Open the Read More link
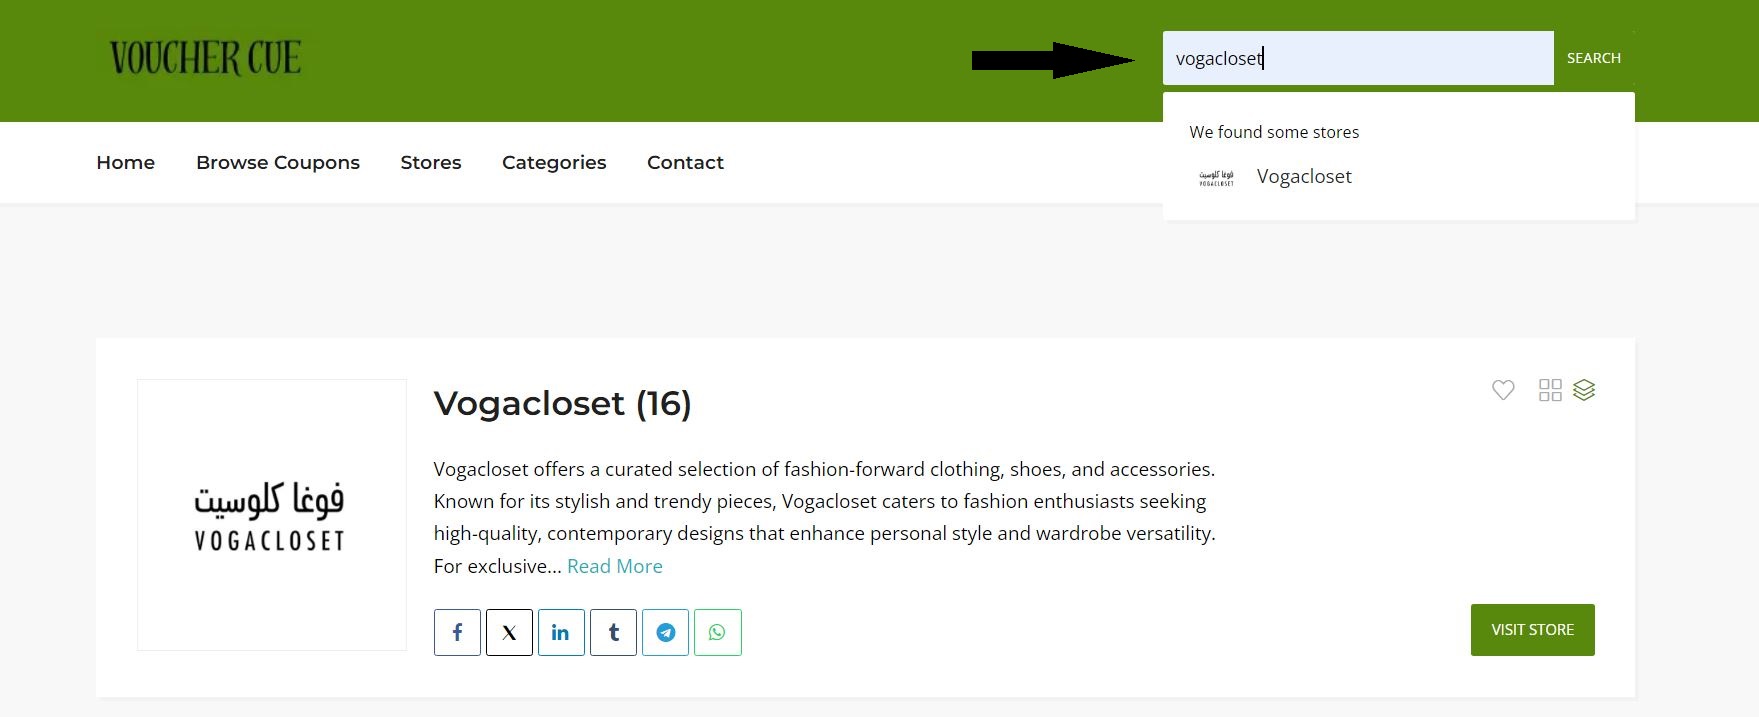The image size is (1759, 717). pyautogui.click(x=614, y=566)
